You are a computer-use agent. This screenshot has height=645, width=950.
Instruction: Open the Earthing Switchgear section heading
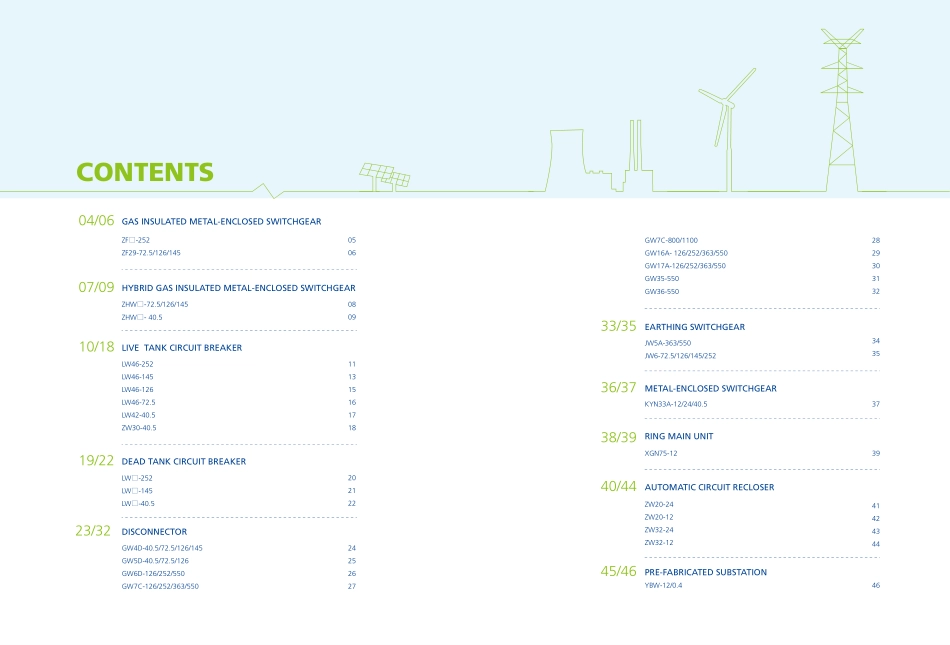tap(694, 327)
